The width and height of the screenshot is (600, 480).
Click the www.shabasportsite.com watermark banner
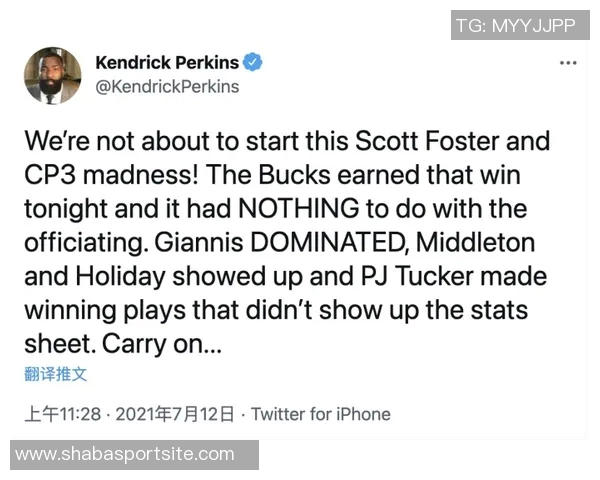pyautogui.click(x=125, y=455)
